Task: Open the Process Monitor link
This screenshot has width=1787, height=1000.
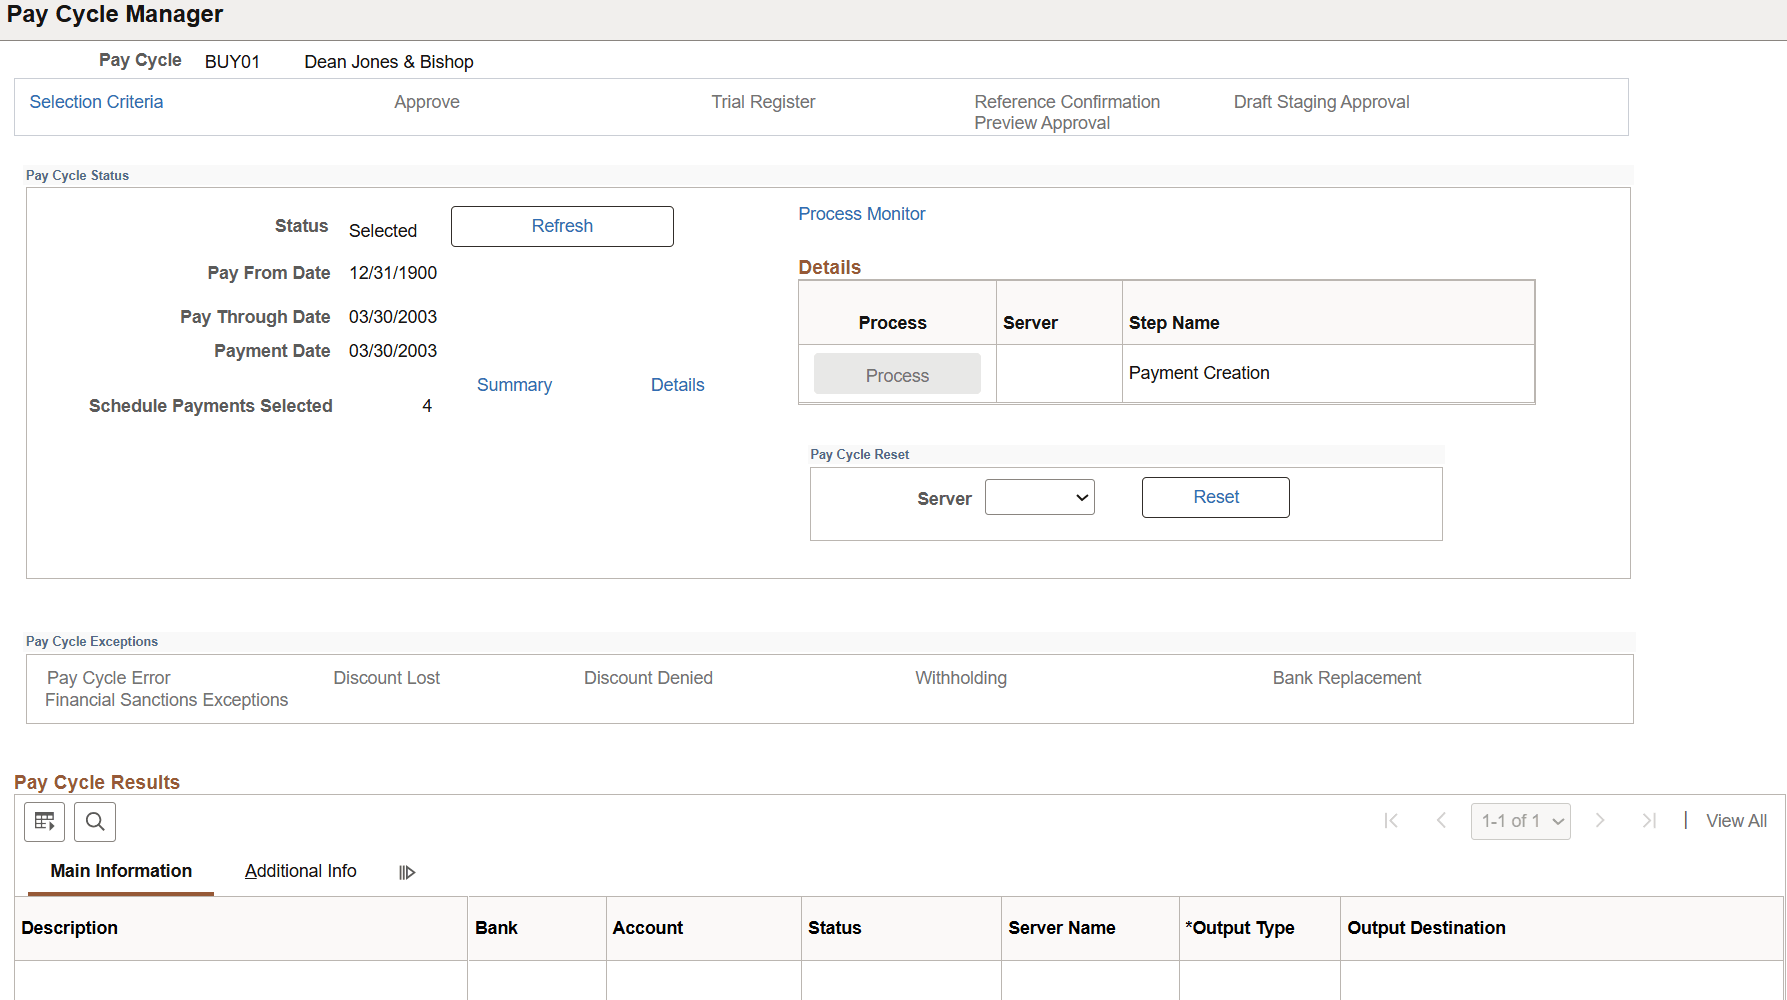Action: point(861,213)
